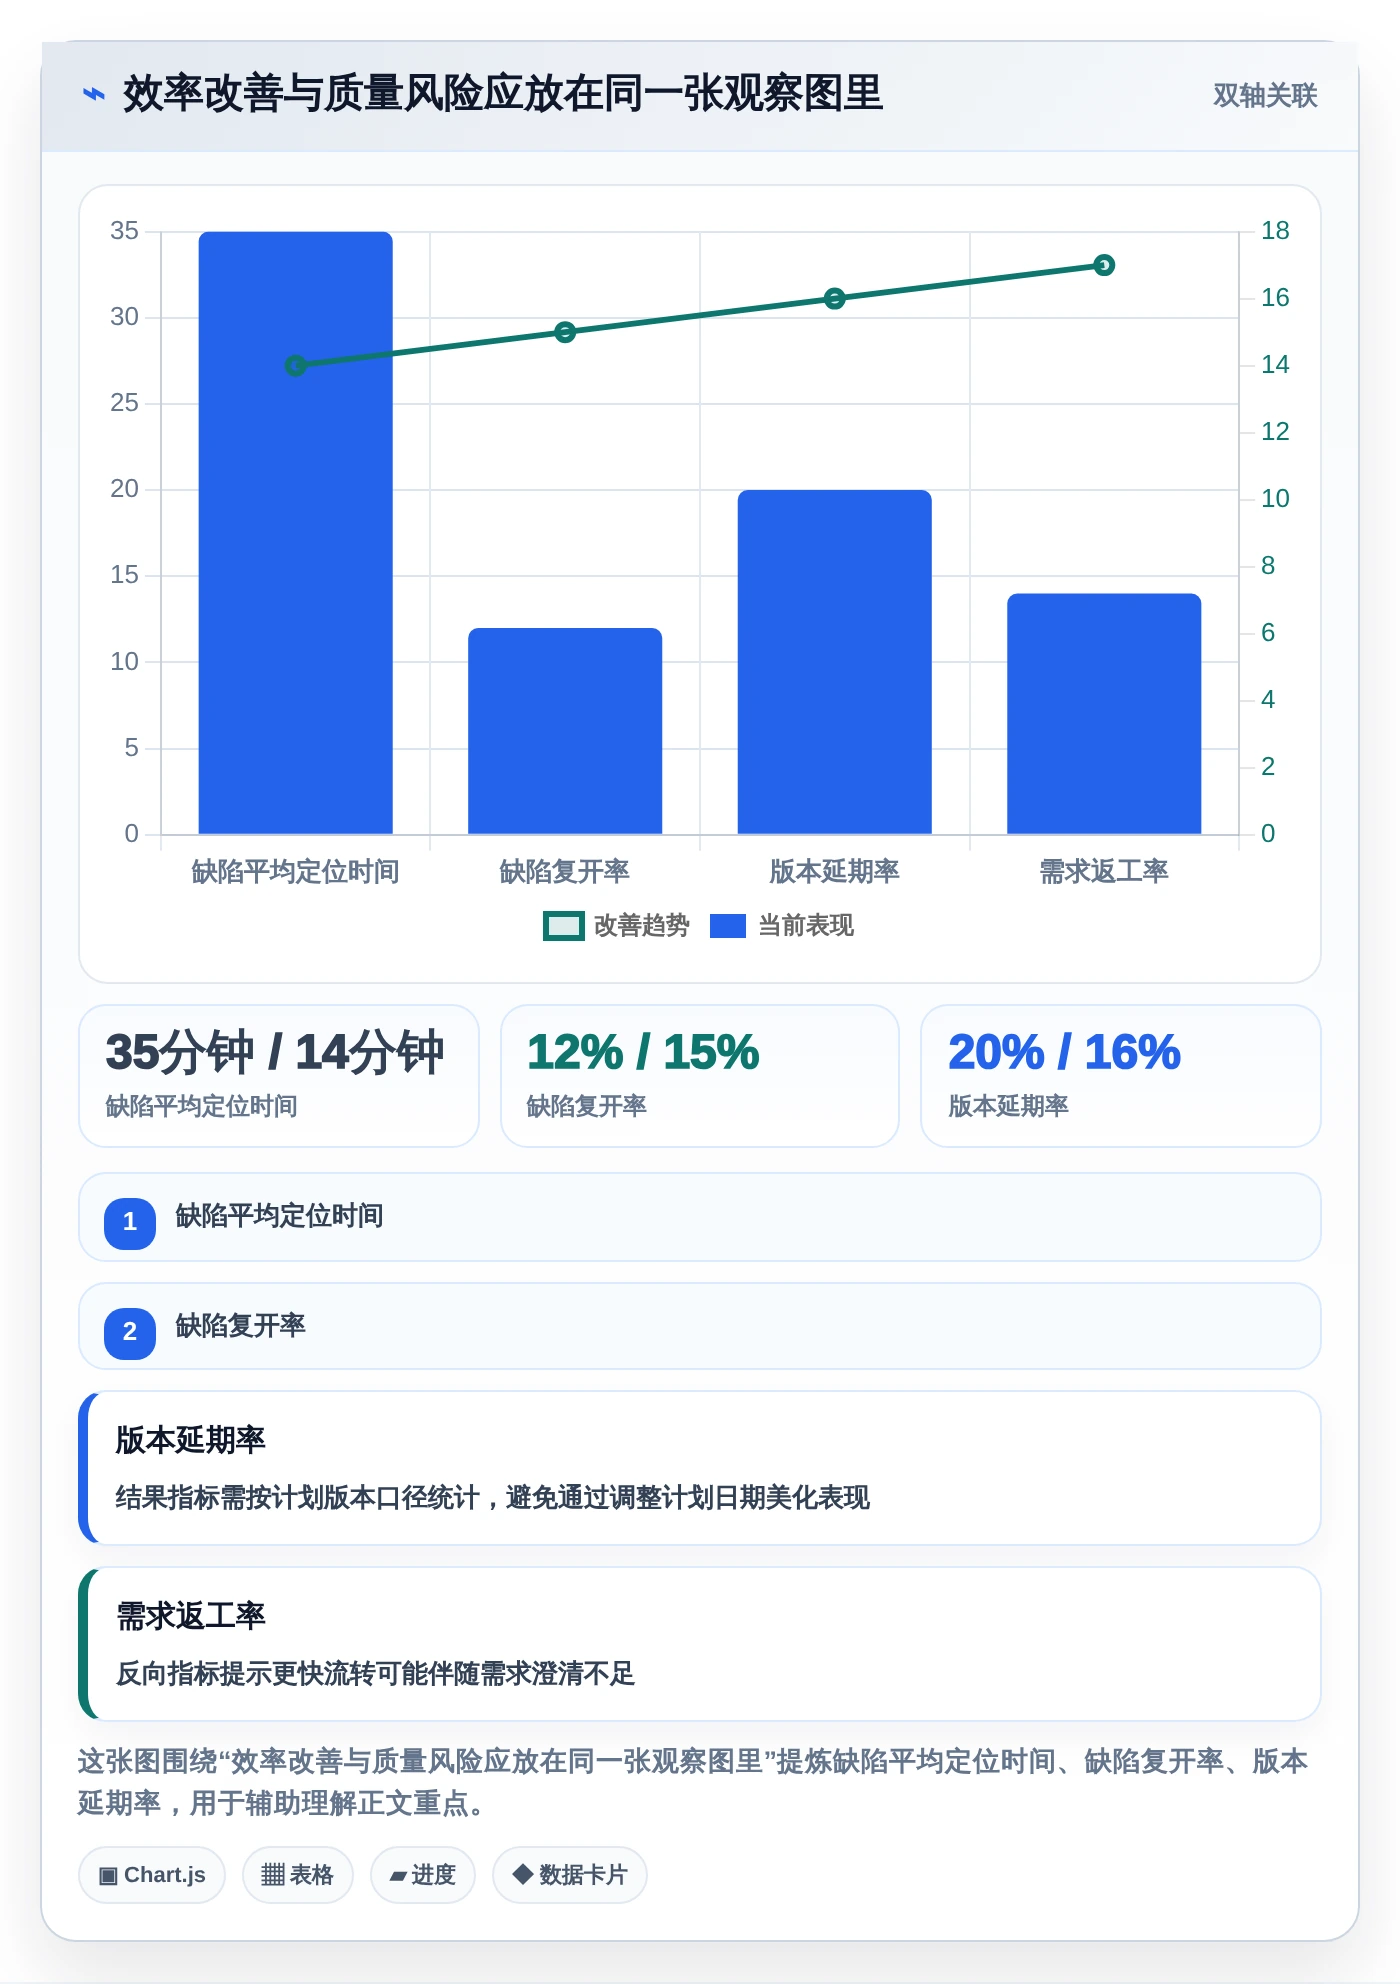
Task: Click the 双轴关联 label in the header
Action: (1265, 95)
